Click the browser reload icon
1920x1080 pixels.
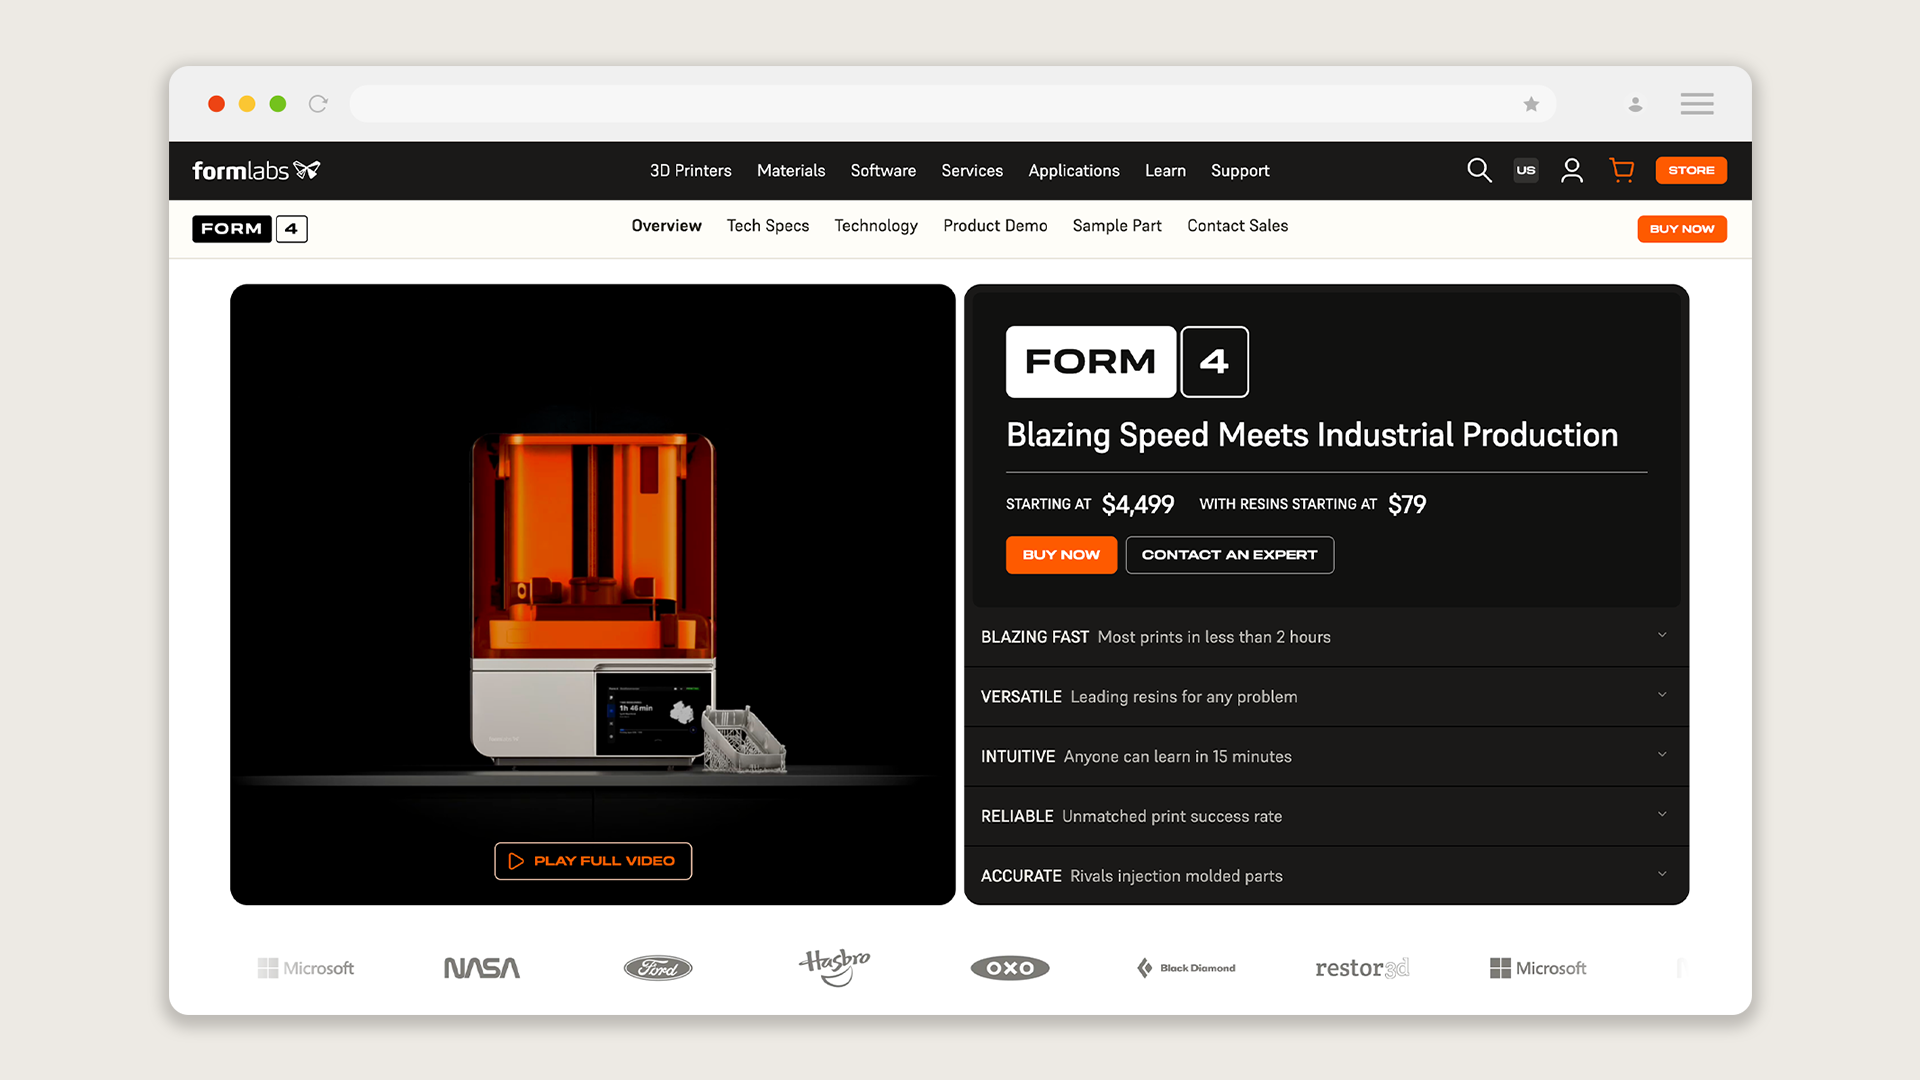click(x=318, y=104)
